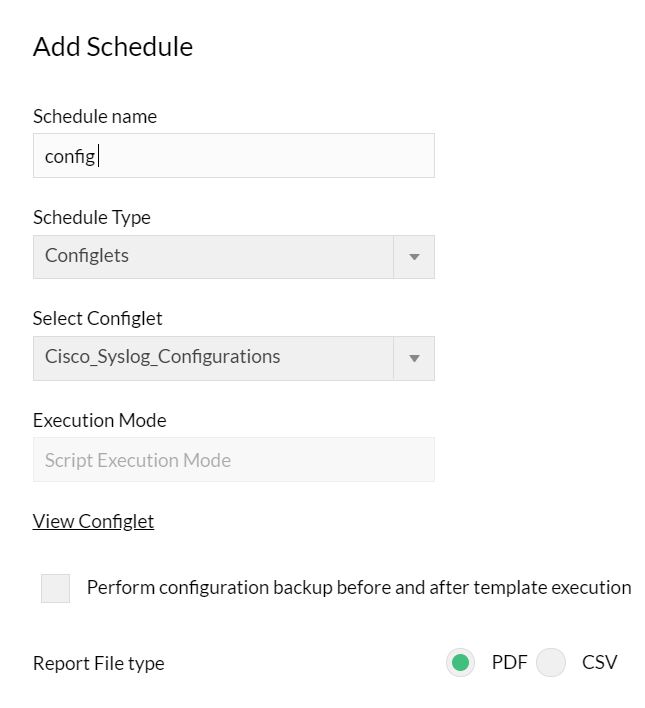The height and width of the screenshot is (708, 645).
Task: Click the Cisco_Syslog_Configurations selection box
Action: (x=213, y=358)
